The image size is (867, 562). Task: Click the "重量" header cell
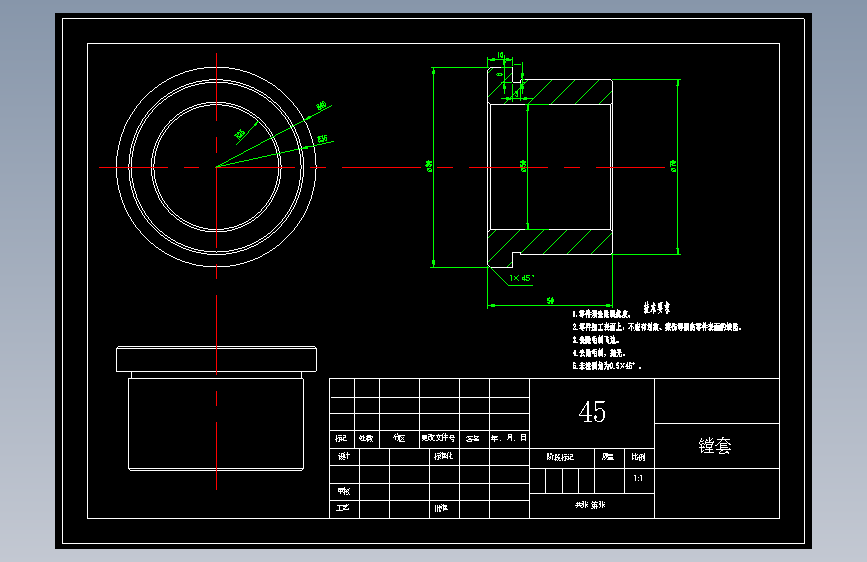click(x=608, y=457)
